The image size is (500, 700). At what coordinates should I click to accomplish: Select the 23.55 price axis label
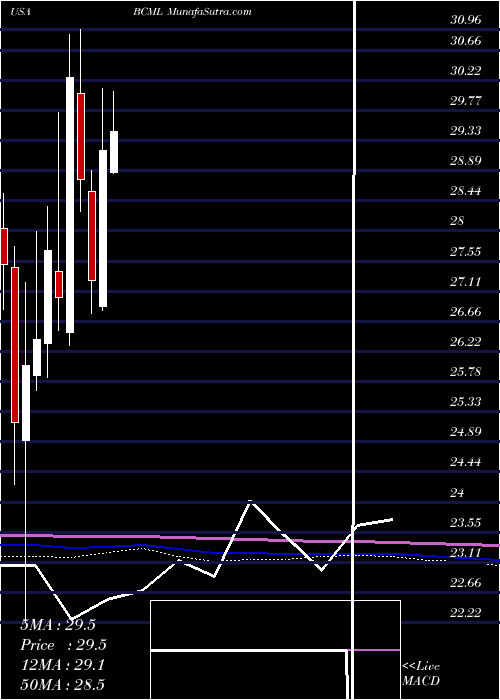point(466,522)
